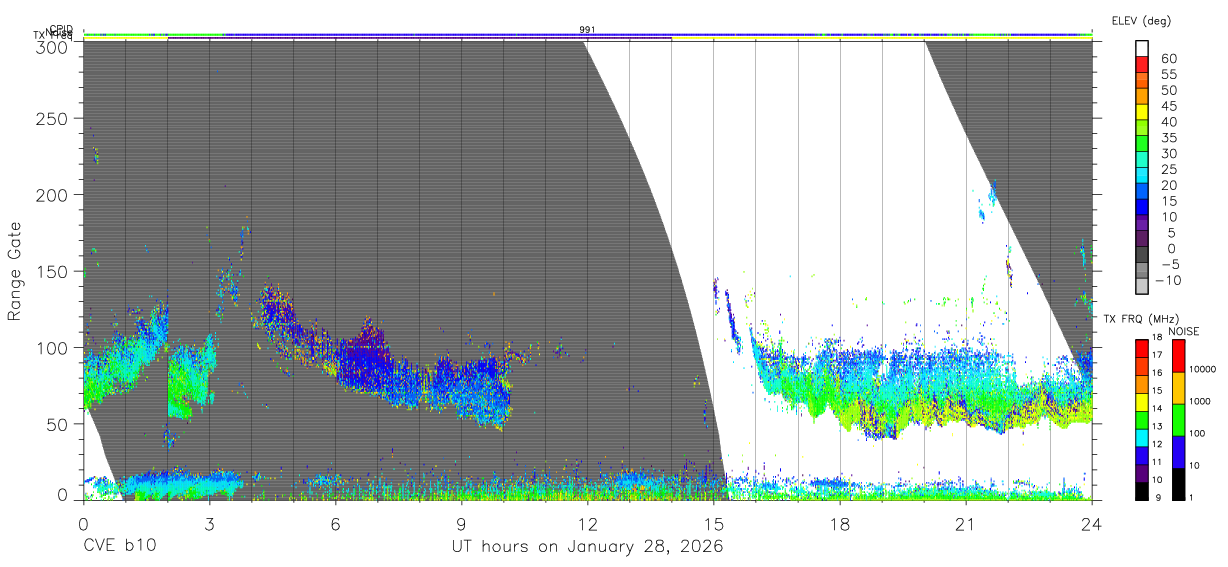The image size is (1228, 567).
Task: Click the blue status bar above the plot
Action: click(x=587, y=33)
